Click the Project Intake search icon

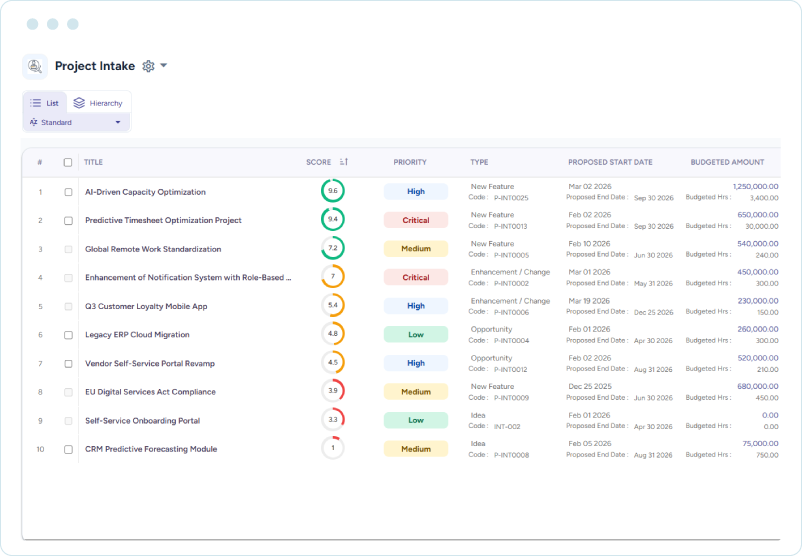pos(35,66)
